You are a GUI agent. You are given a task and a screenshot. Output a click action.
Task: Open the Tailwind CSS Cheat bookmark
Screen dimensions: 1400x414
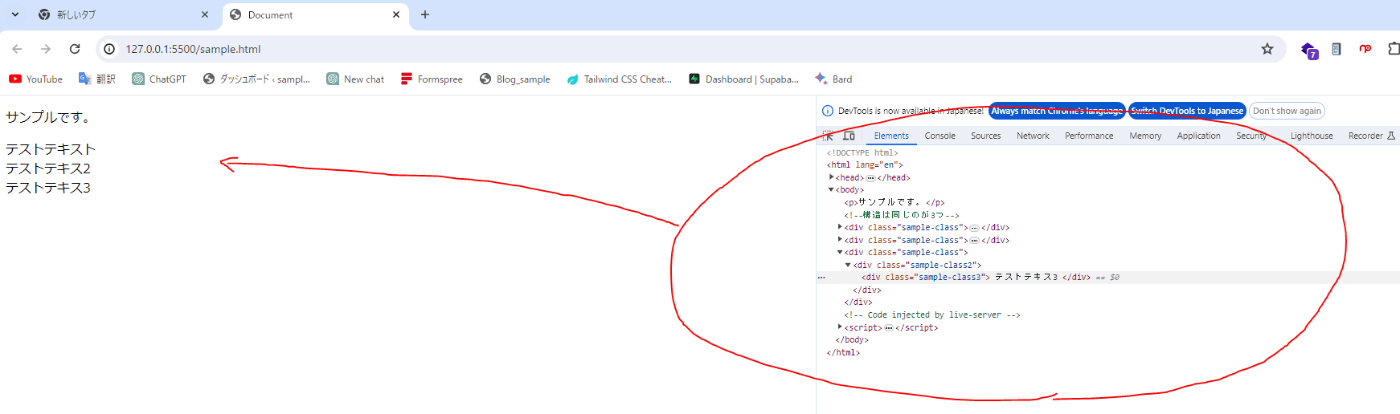click(x=619, y=79)
